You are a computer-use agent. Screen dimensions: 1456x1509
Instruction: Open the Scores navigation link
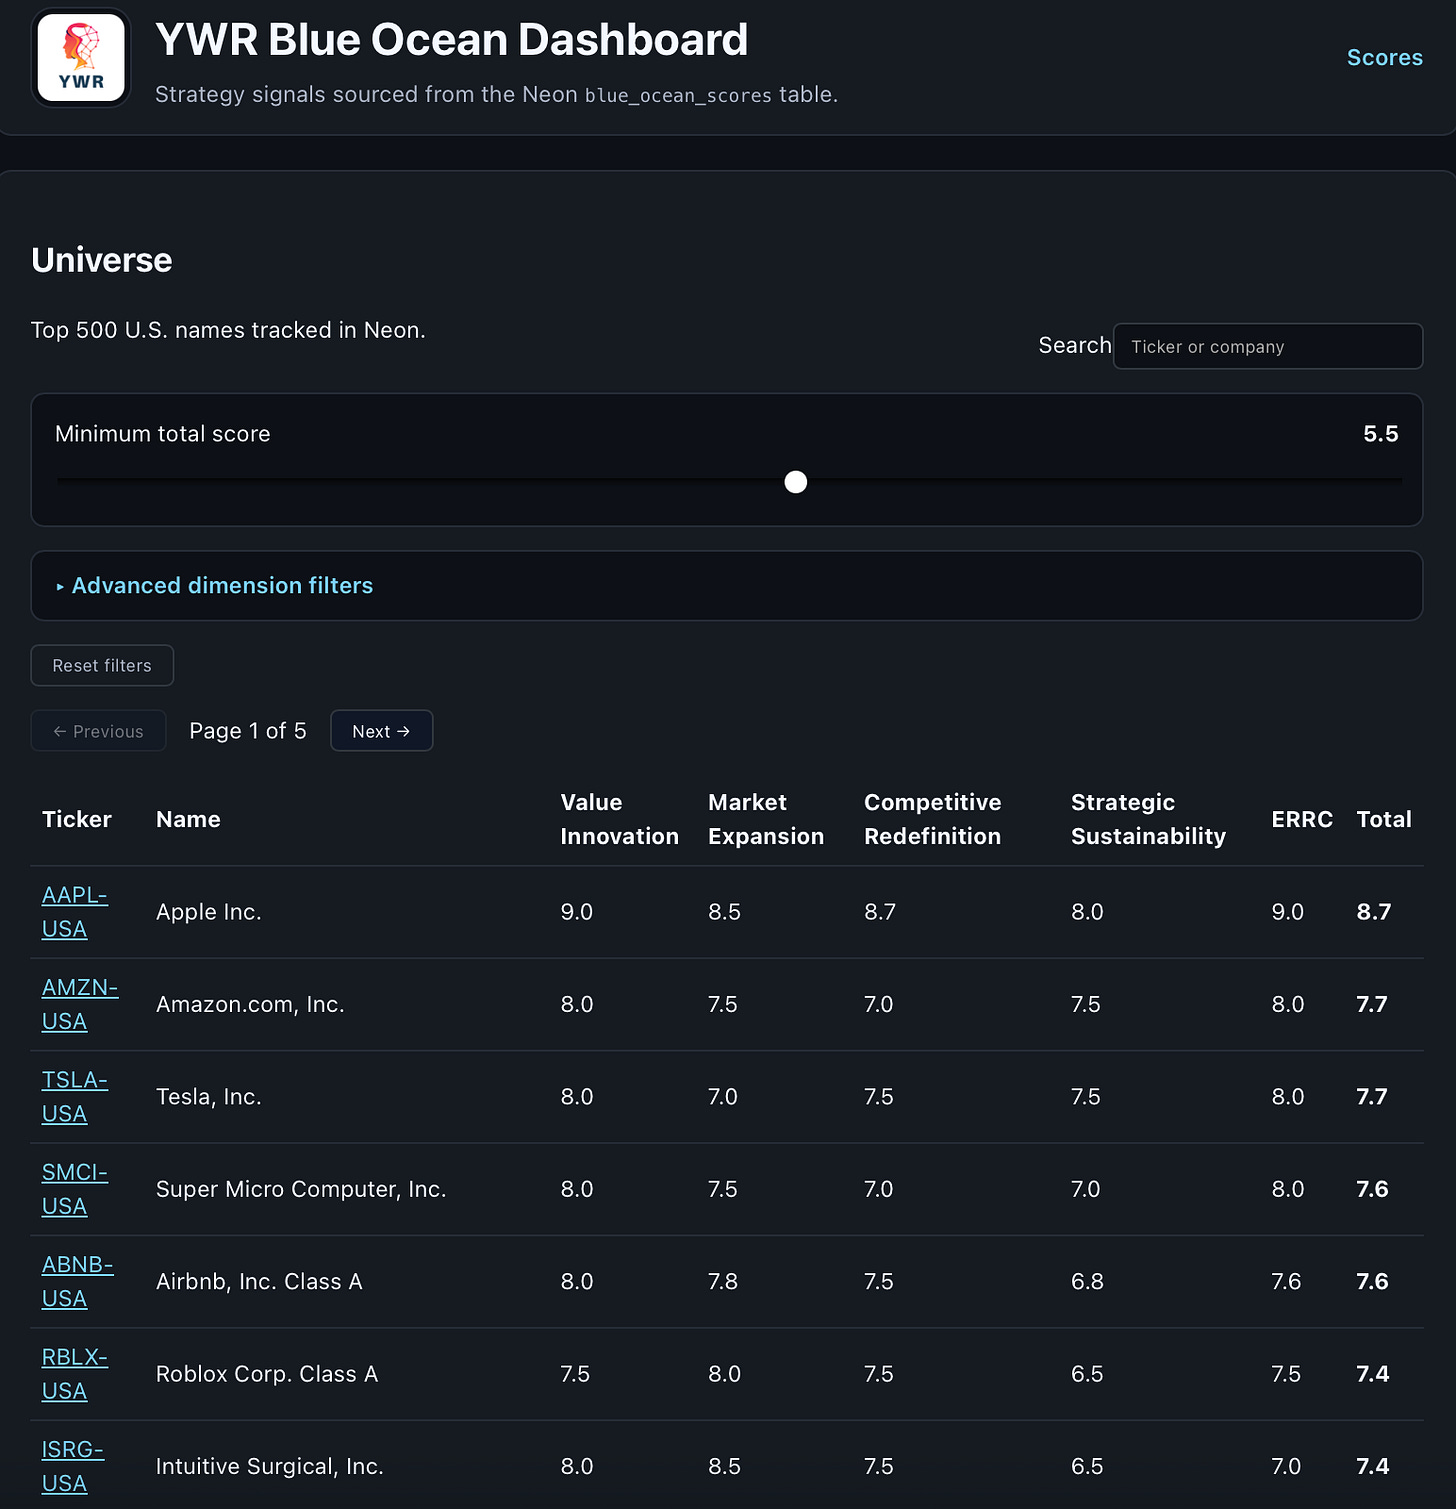1384,58
